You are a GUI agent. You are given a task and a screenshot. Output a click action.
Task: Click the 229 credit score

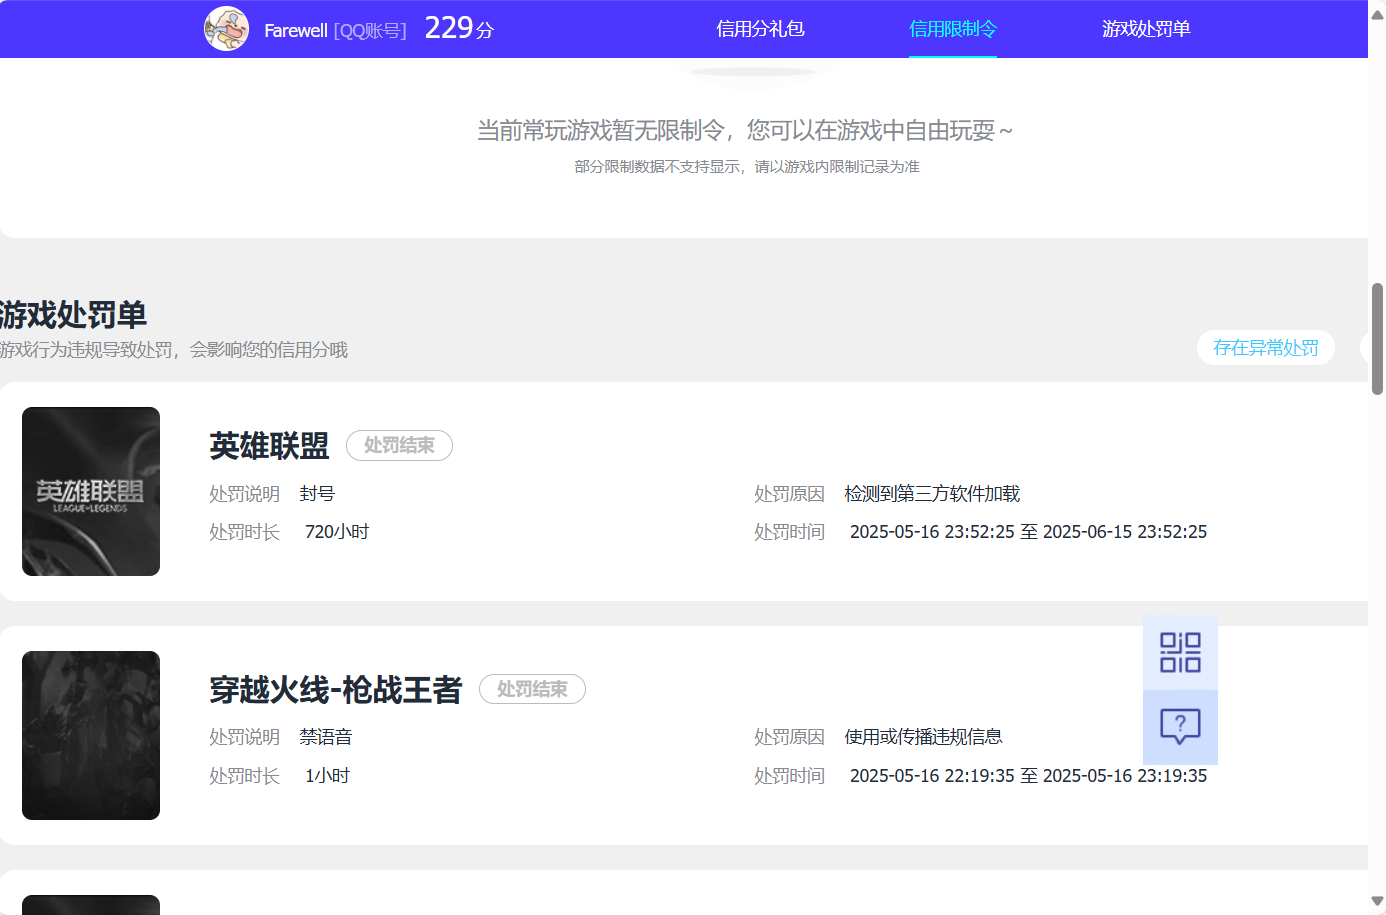pyautogui.click(x=449, y=28)
